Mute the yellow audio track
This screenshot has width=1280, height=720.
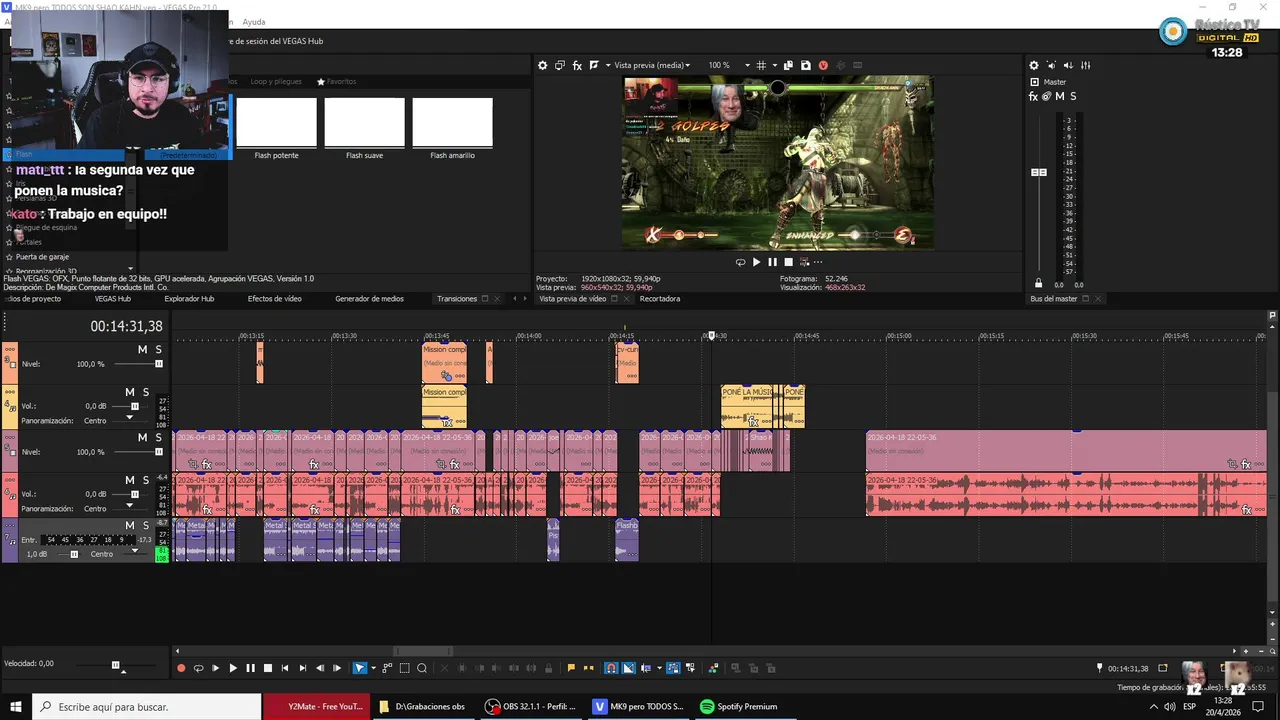click(x=130, y=392)
